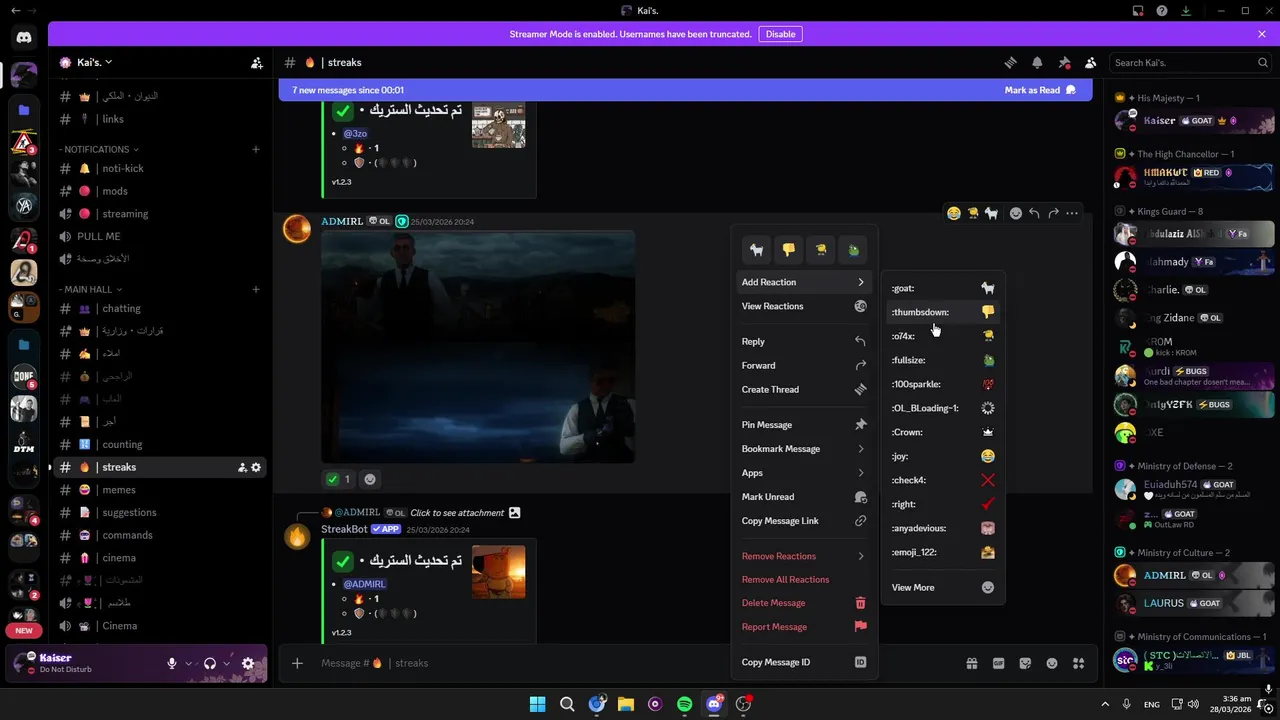Choose the :joy: reaction

943,456
